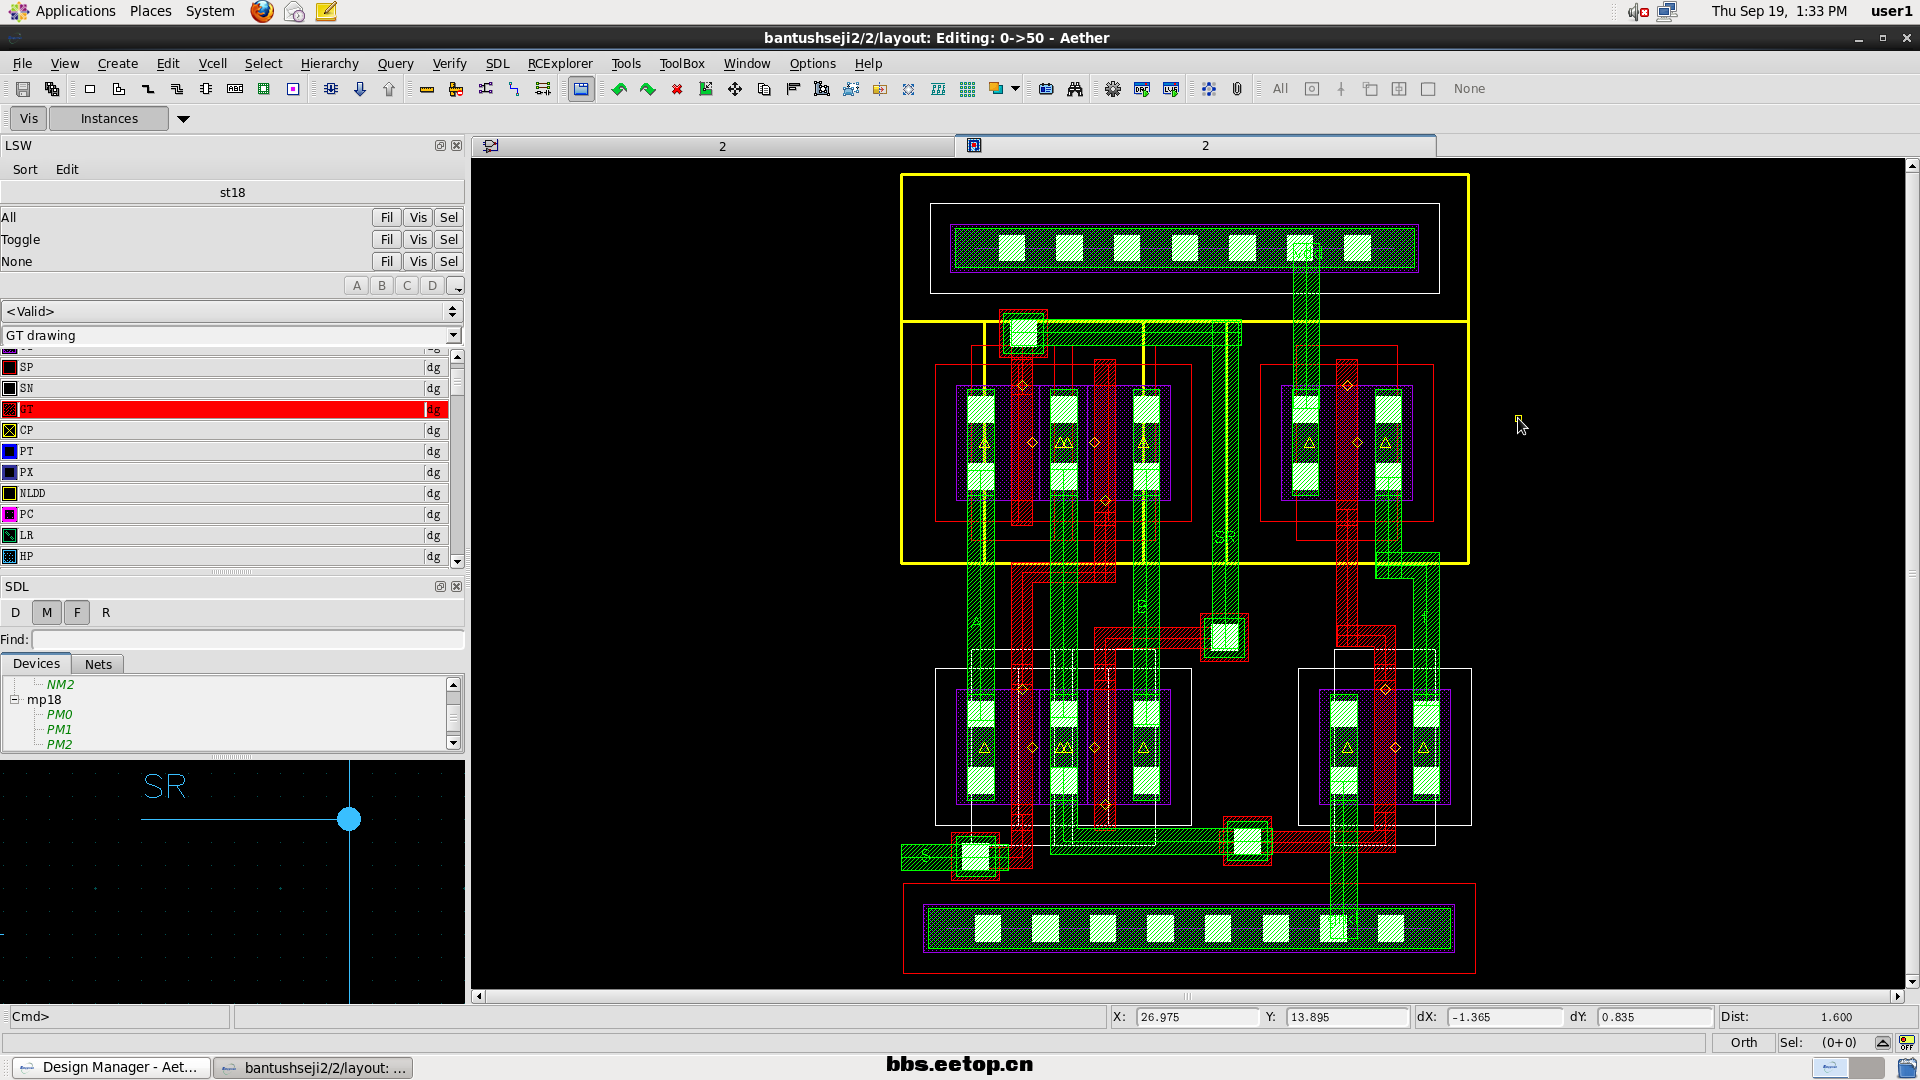This screenshot has height=1080, width=1920.
Task: Open the Applications menu in top panel
Action: 75,11
